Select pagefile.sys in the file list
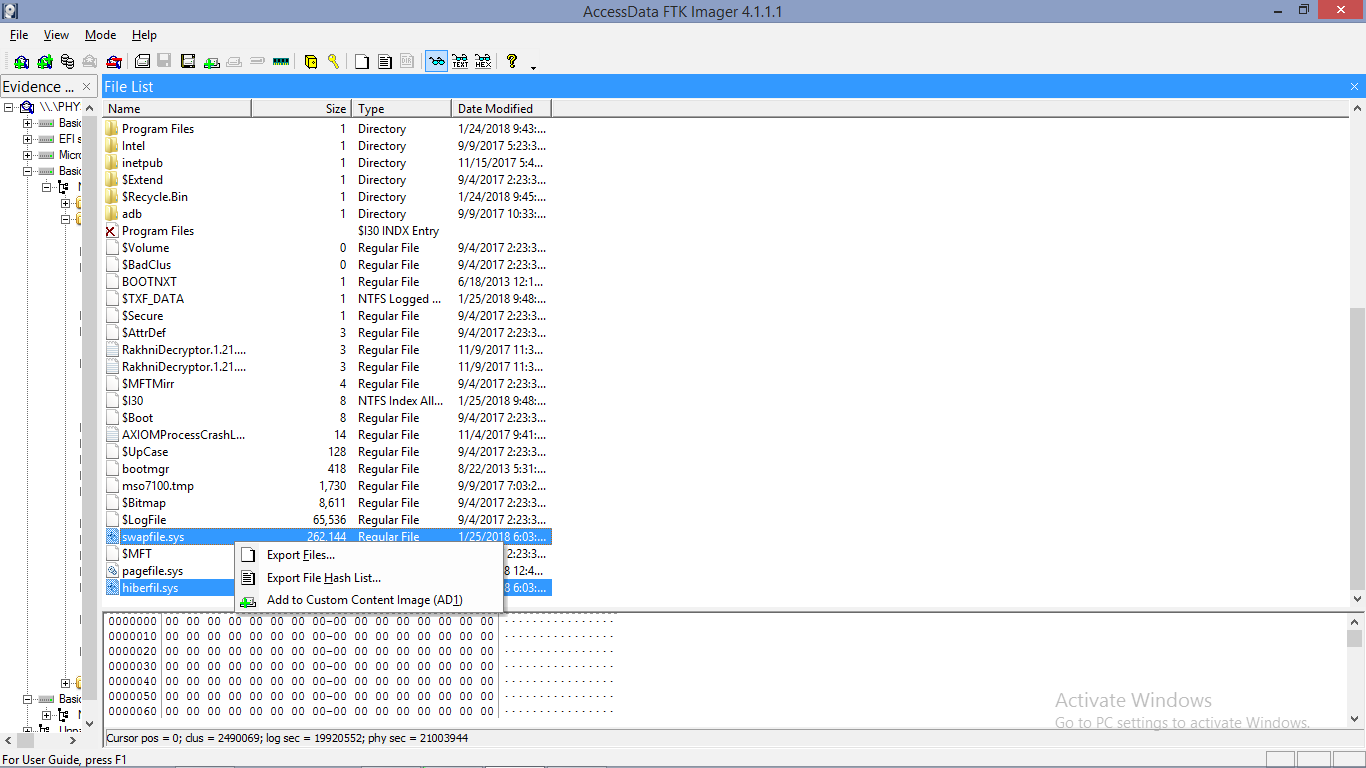 (327, 571)
